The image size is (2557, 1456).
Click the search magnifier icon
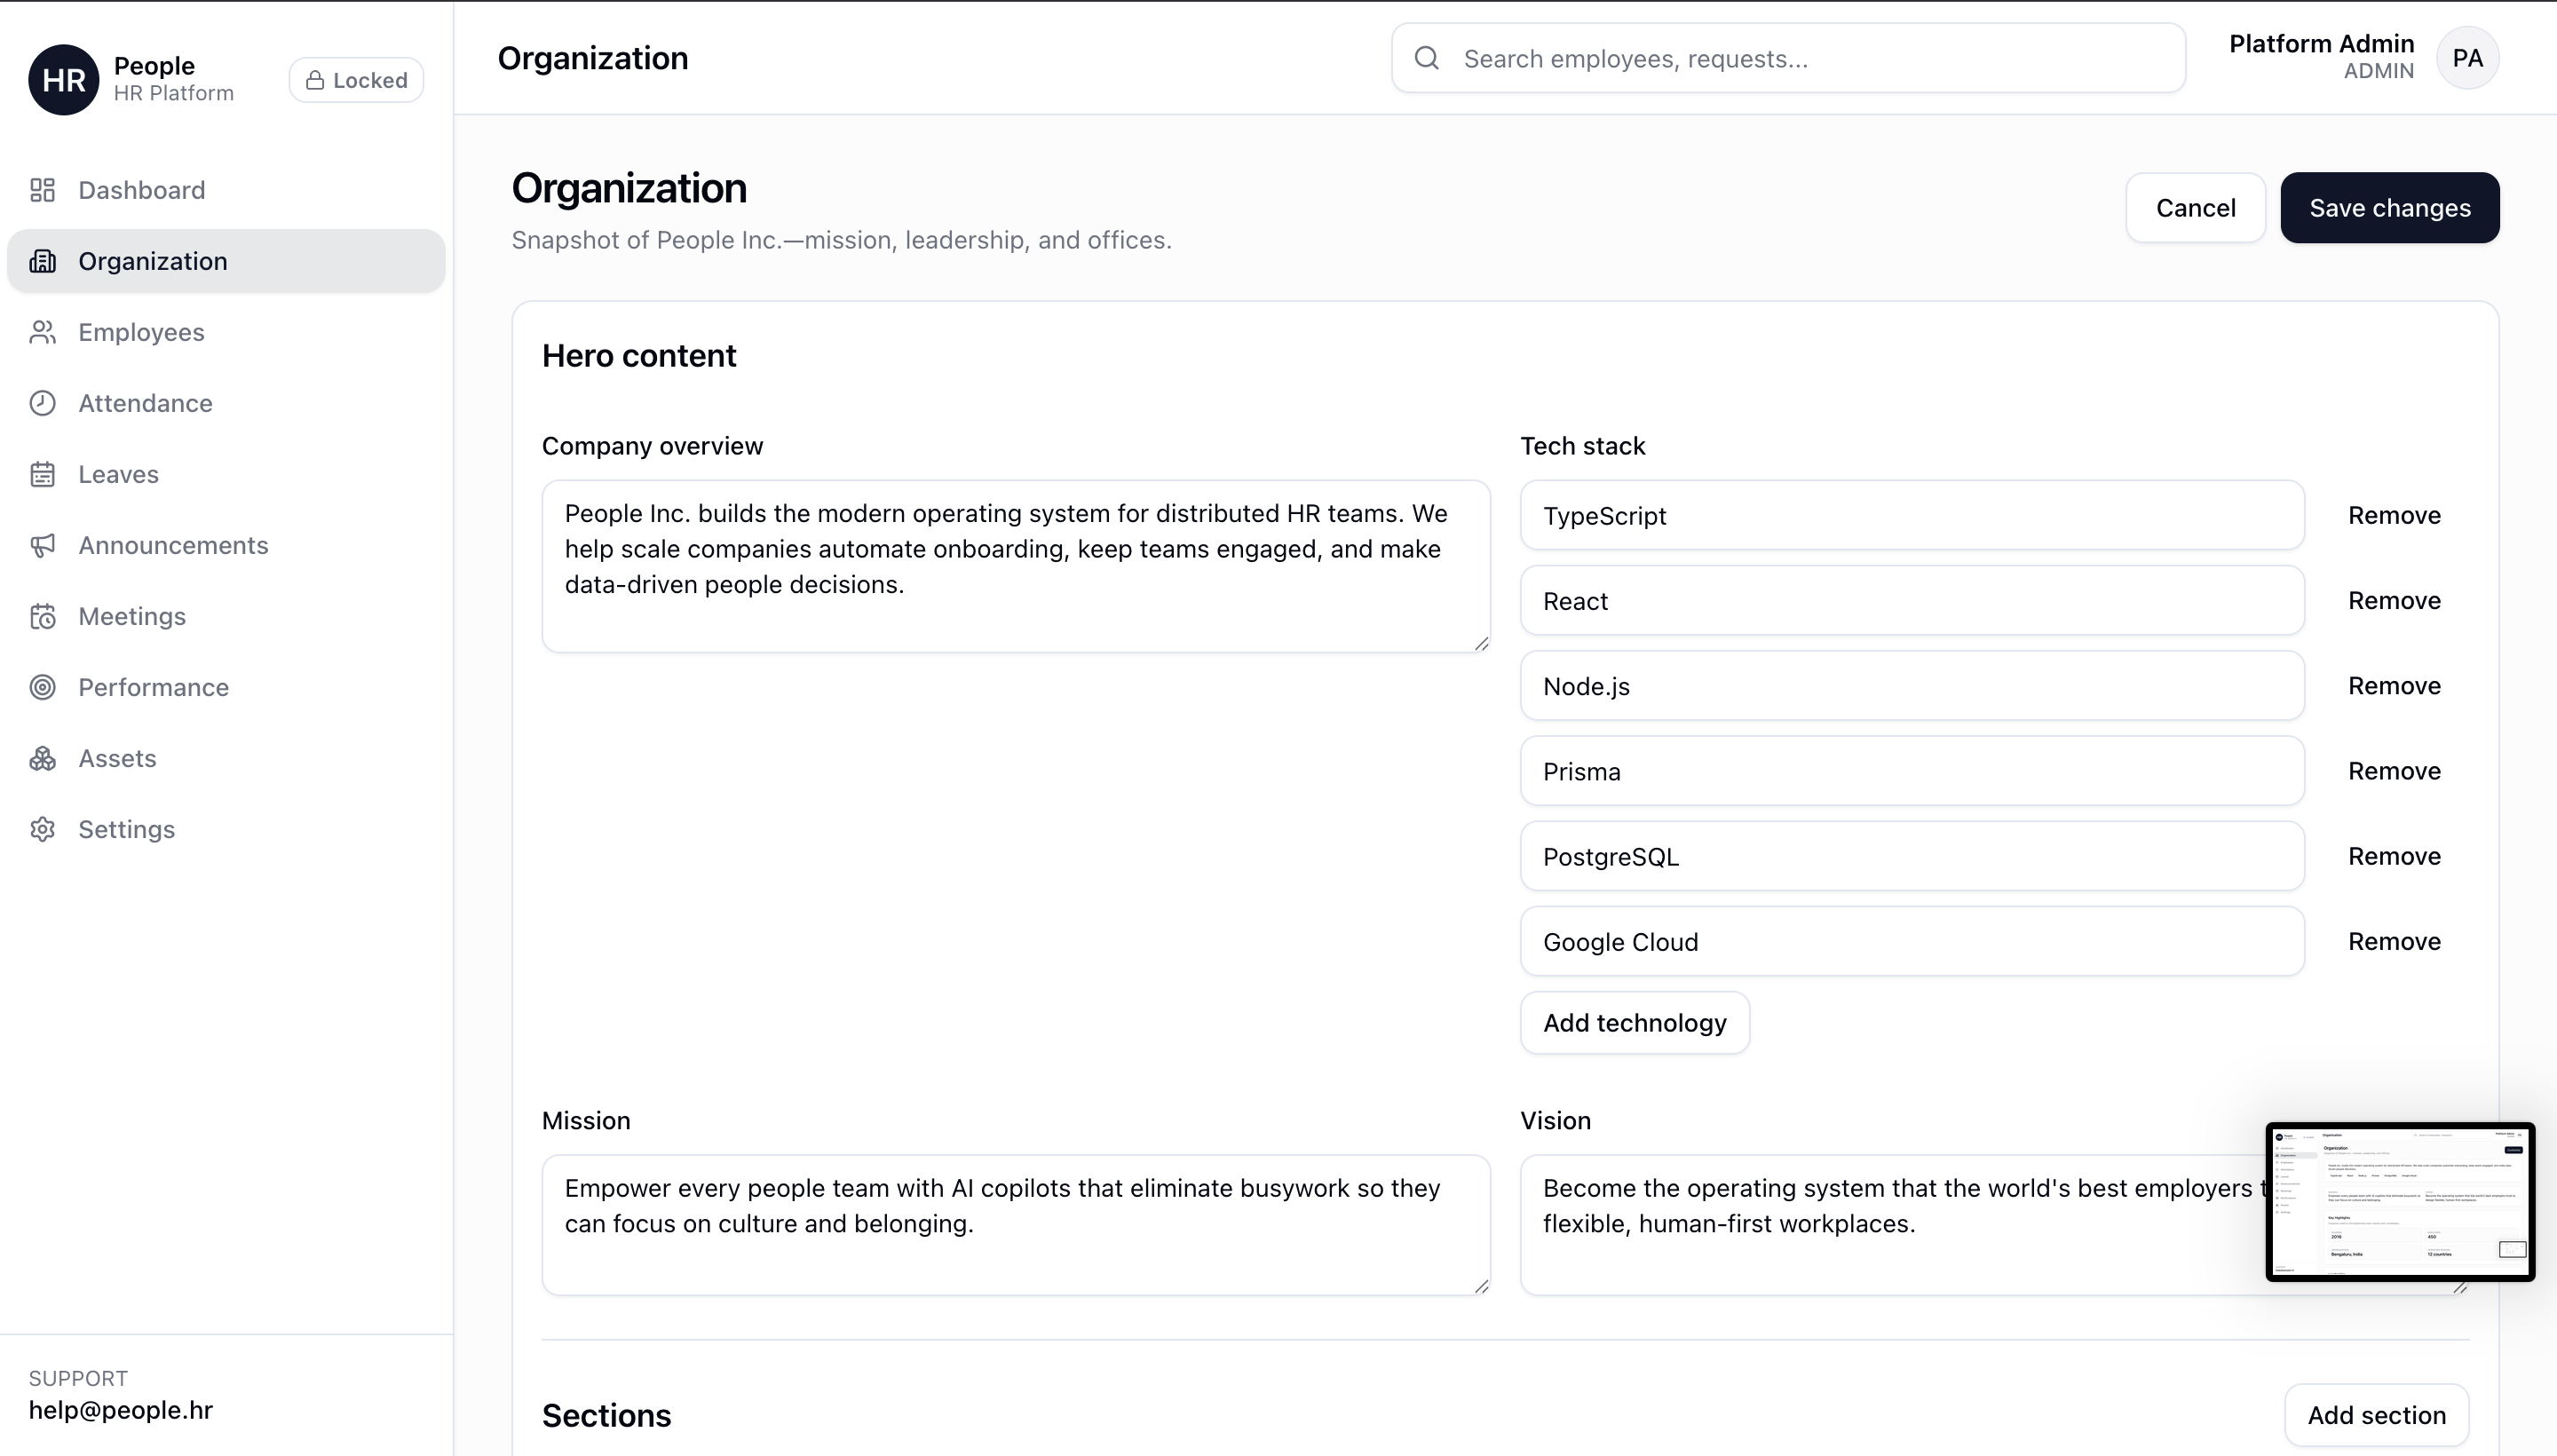pos(1427,58)
